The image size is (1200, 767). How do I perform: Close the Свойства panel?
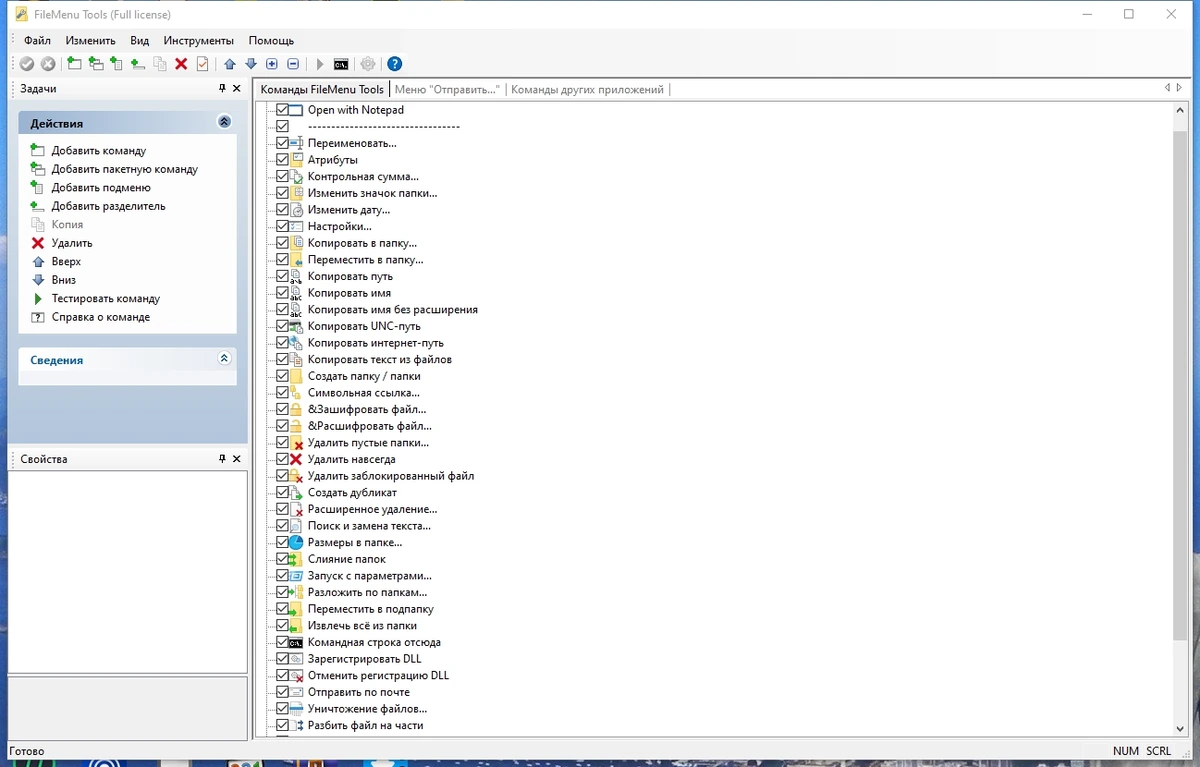coord(237,459)
